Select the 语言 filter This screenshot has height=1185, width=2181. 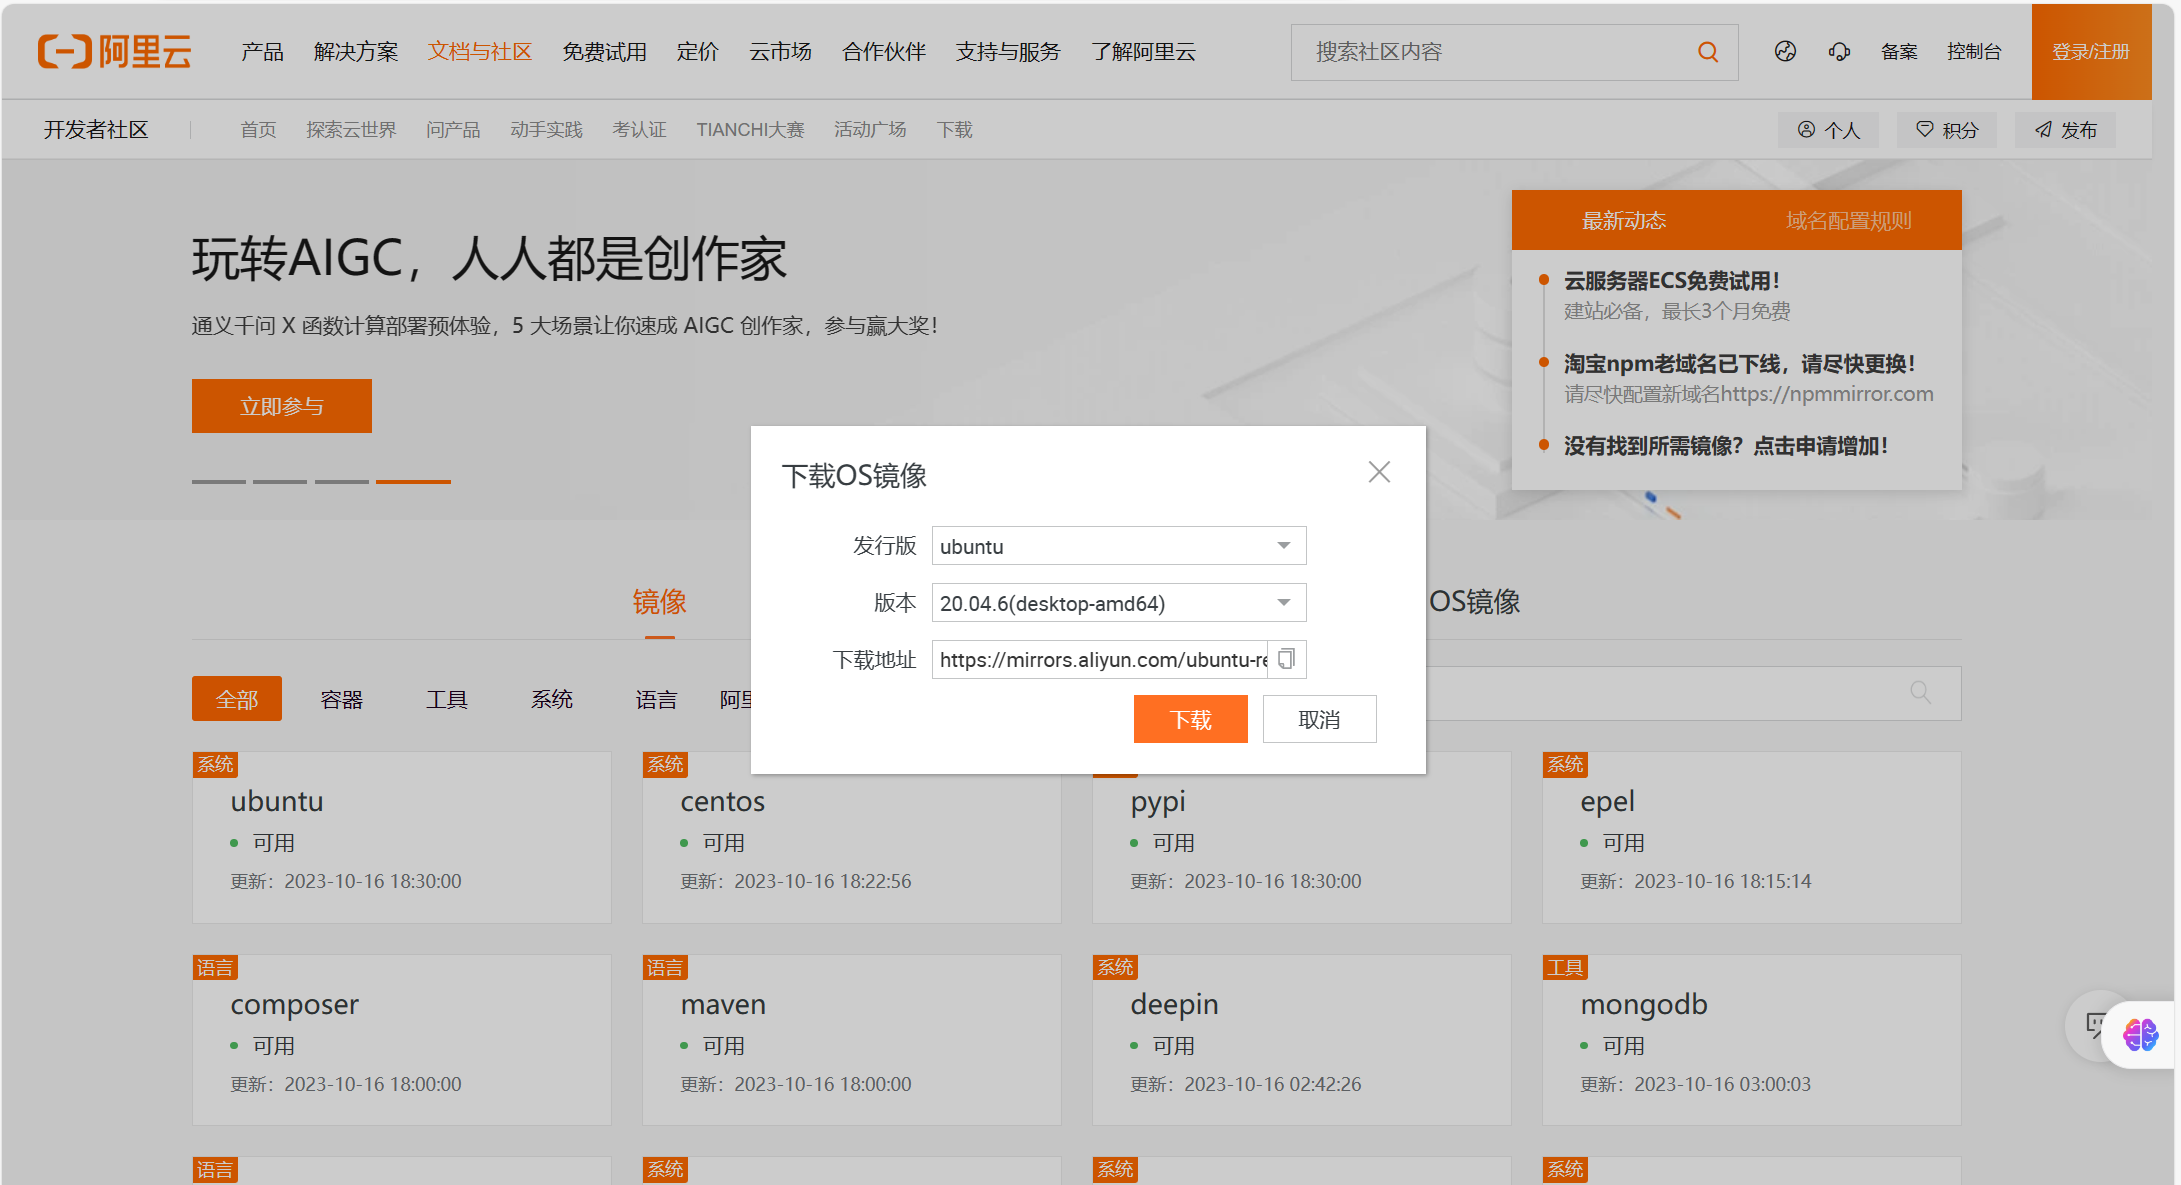point(656,699)
